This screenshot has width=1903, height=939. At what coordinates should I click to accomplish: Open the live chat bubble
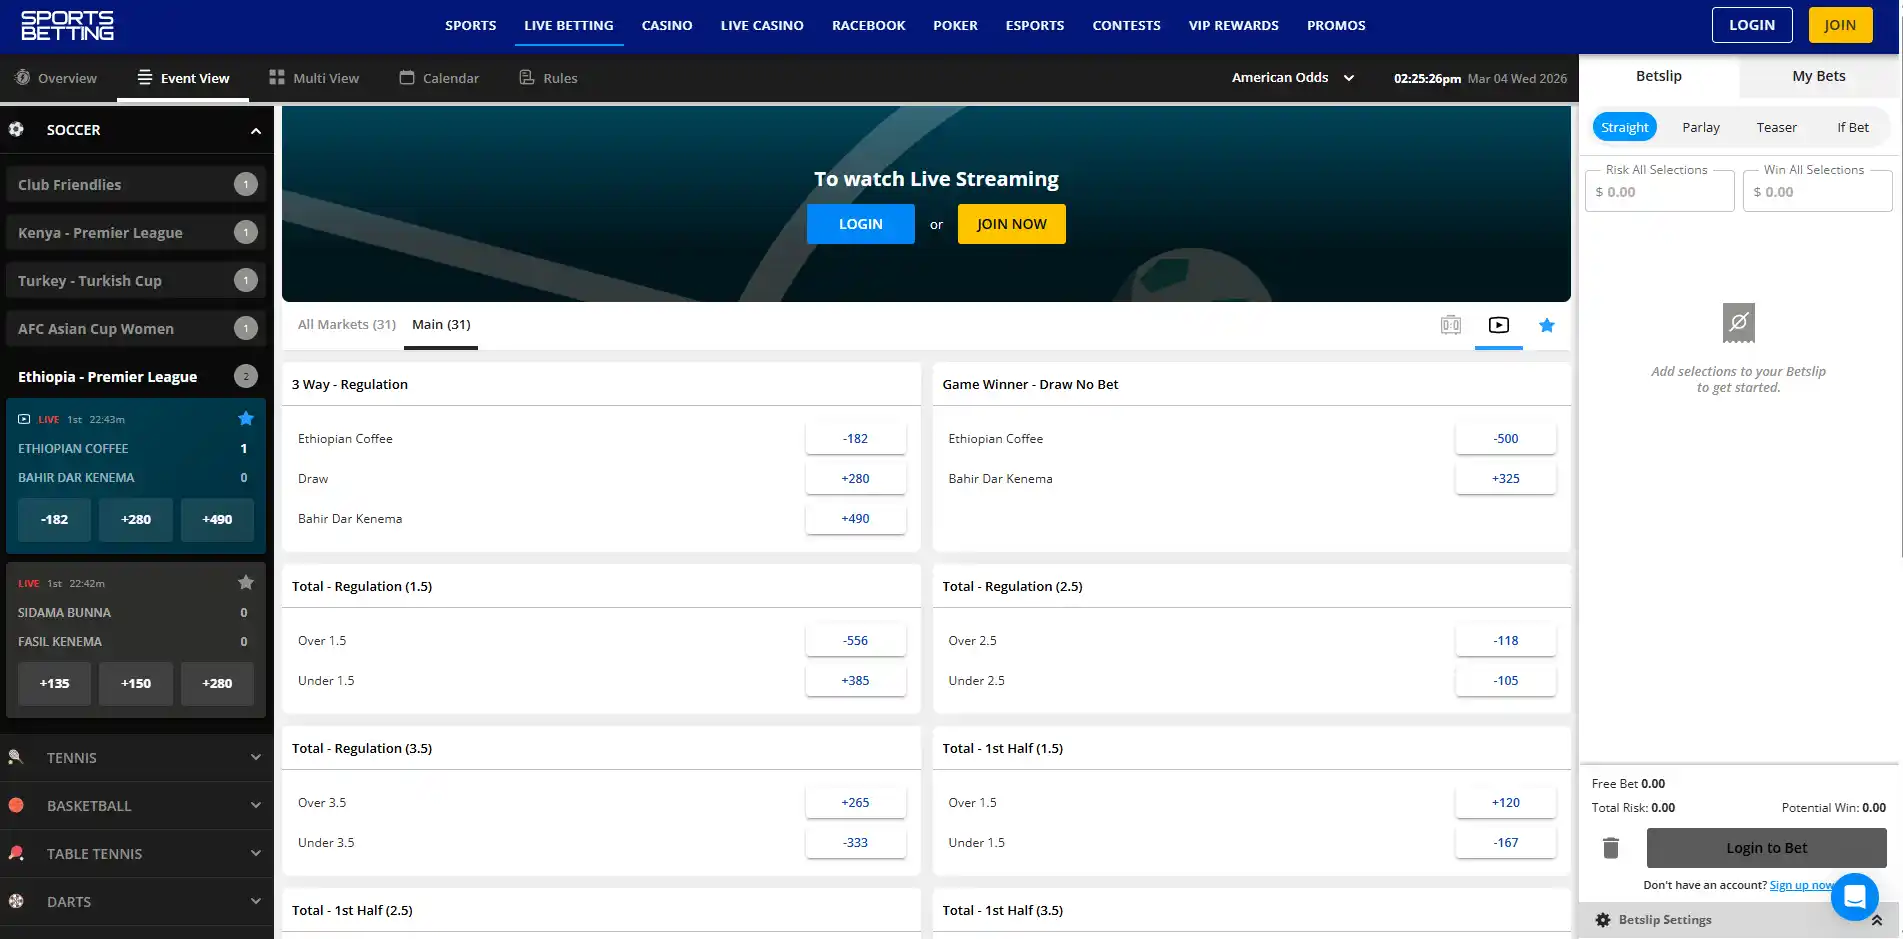[1854, 897]
